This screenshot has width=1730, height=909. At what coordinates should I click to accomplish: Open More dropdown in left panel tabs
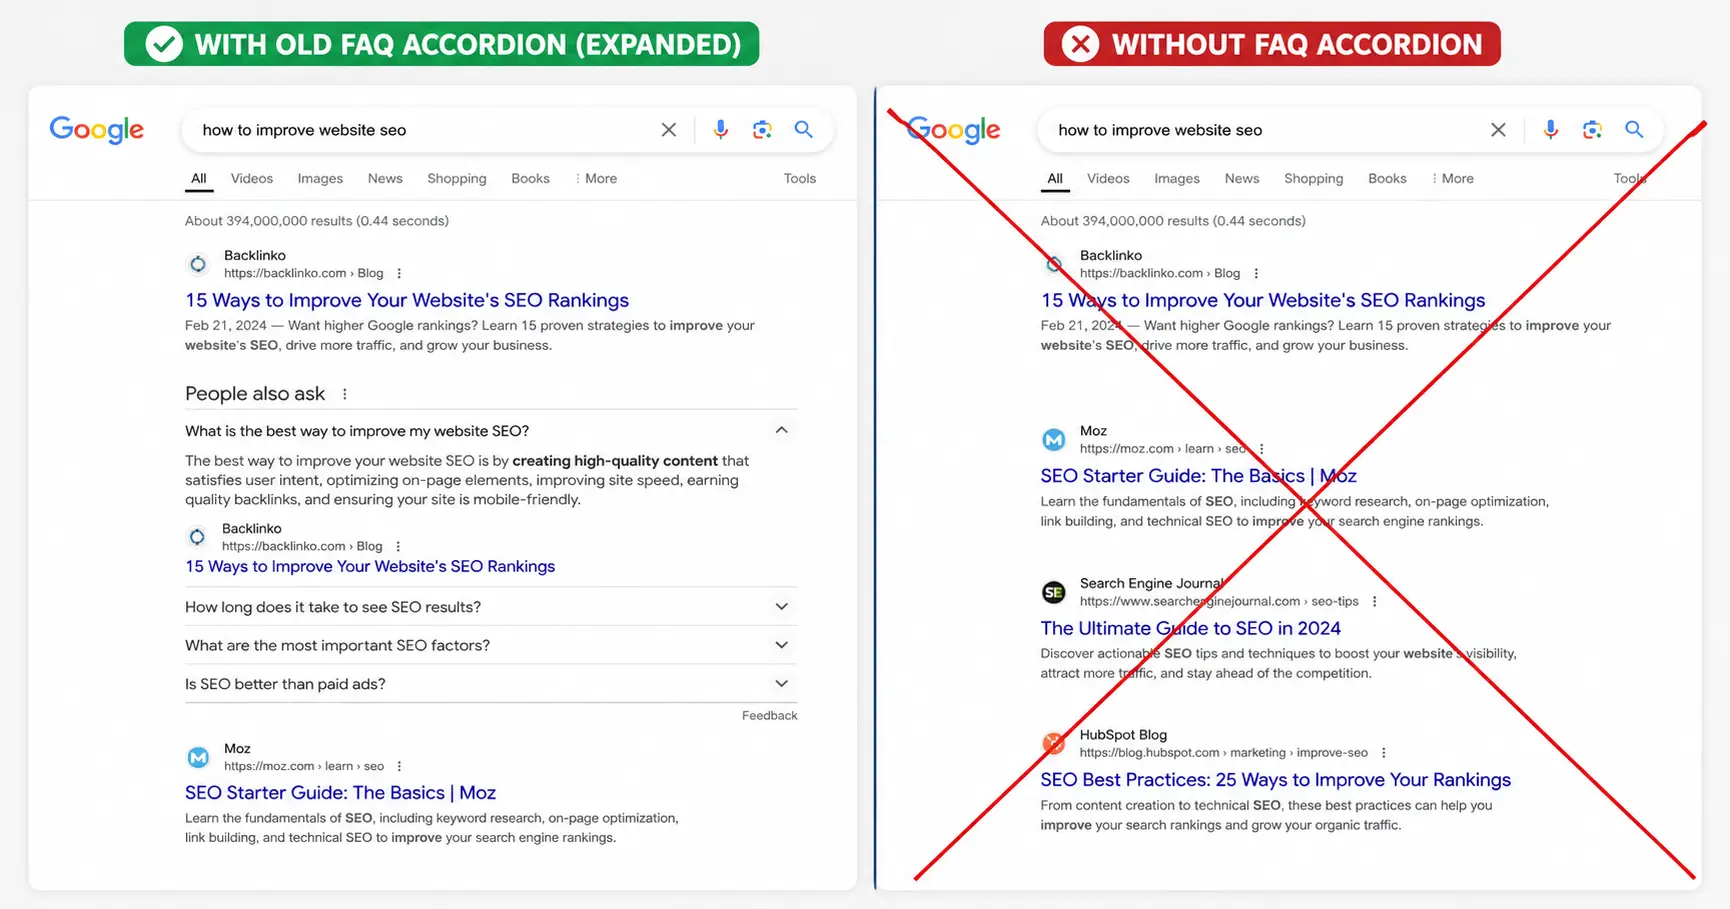[x=596, y=178]
